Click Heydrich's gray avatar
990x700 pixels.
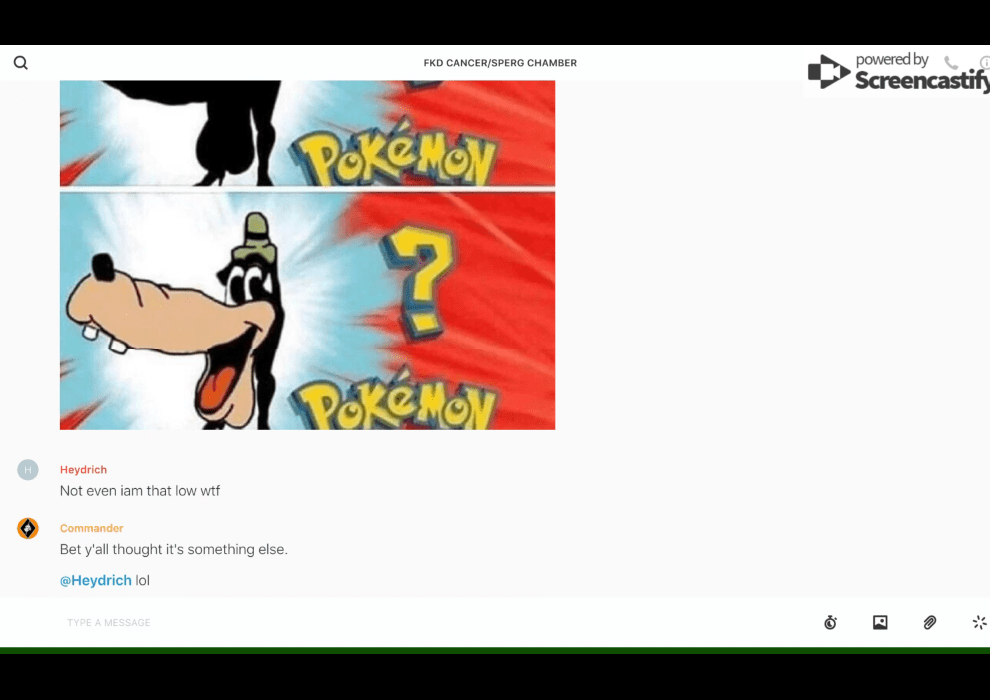(x=28, y=470)
